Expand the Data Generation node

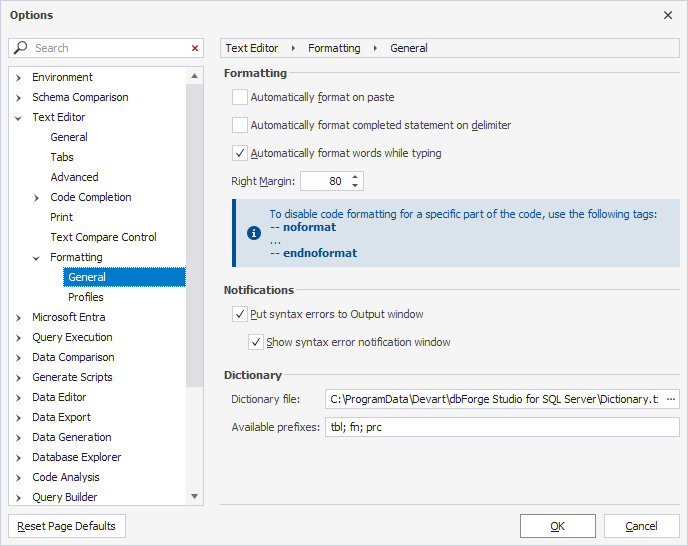pyautogui.click(x=18, y=438)
